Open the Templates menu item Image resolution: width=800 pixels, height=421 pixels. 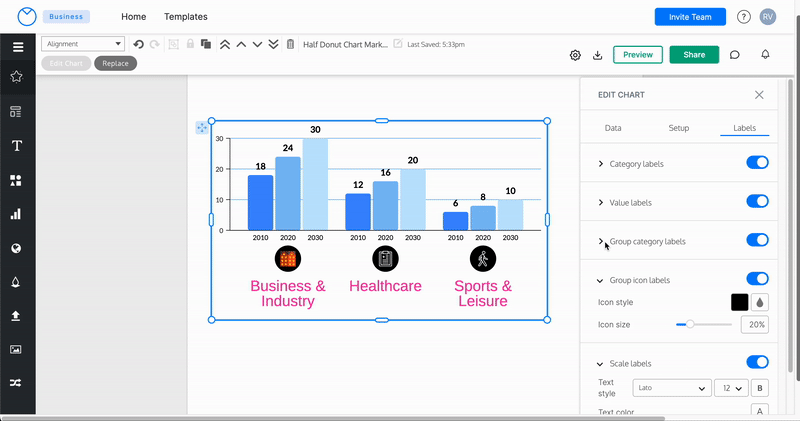click(x=186, y=17)
